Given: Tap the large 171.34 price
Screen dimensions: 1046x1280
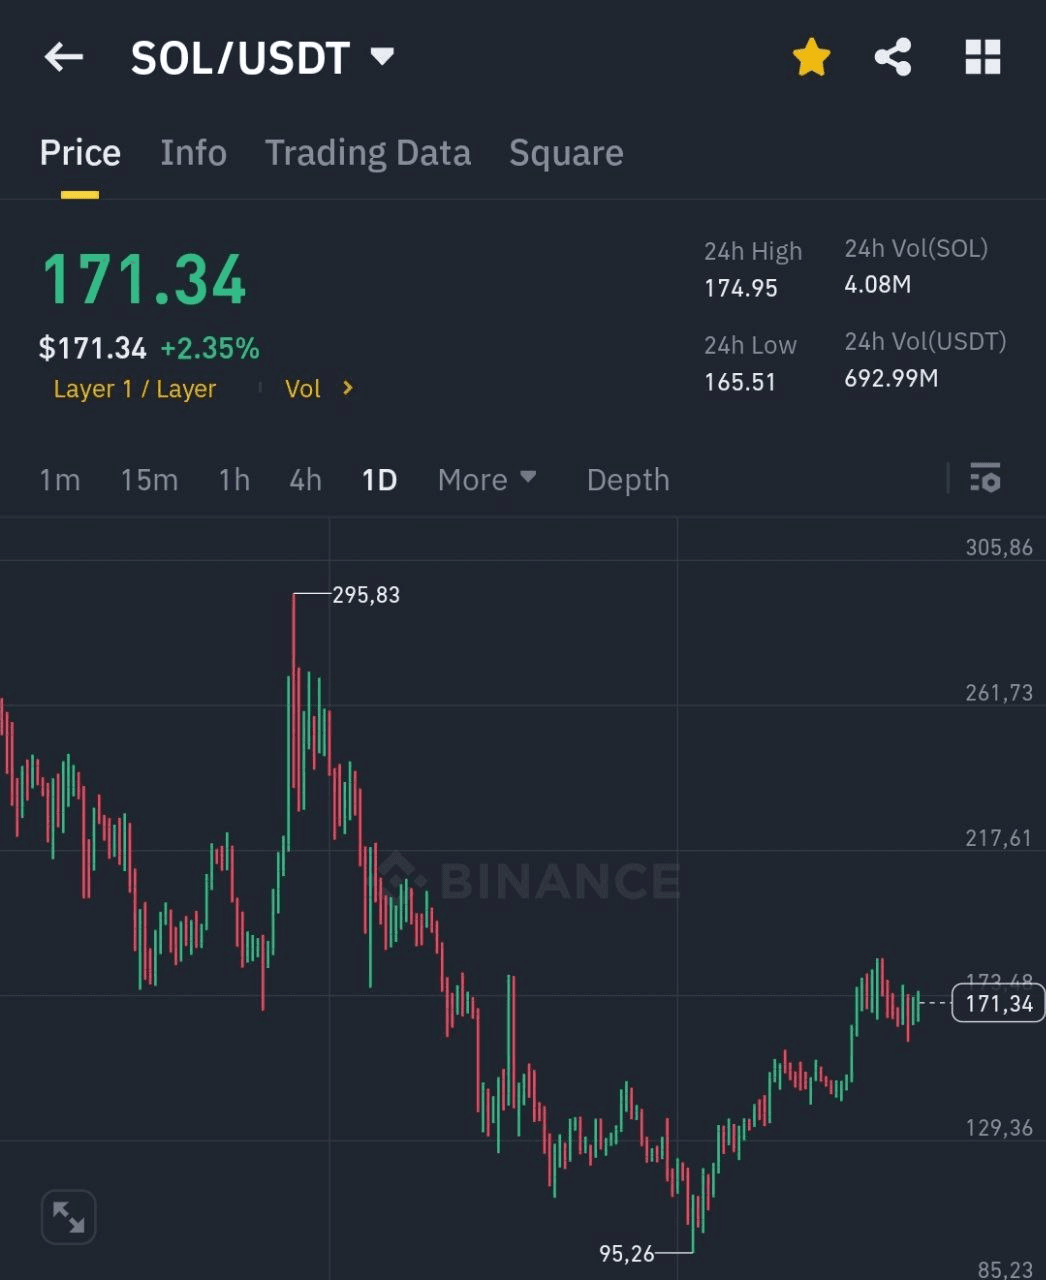Looking at the screenshot, I should [x=144, y=279].
